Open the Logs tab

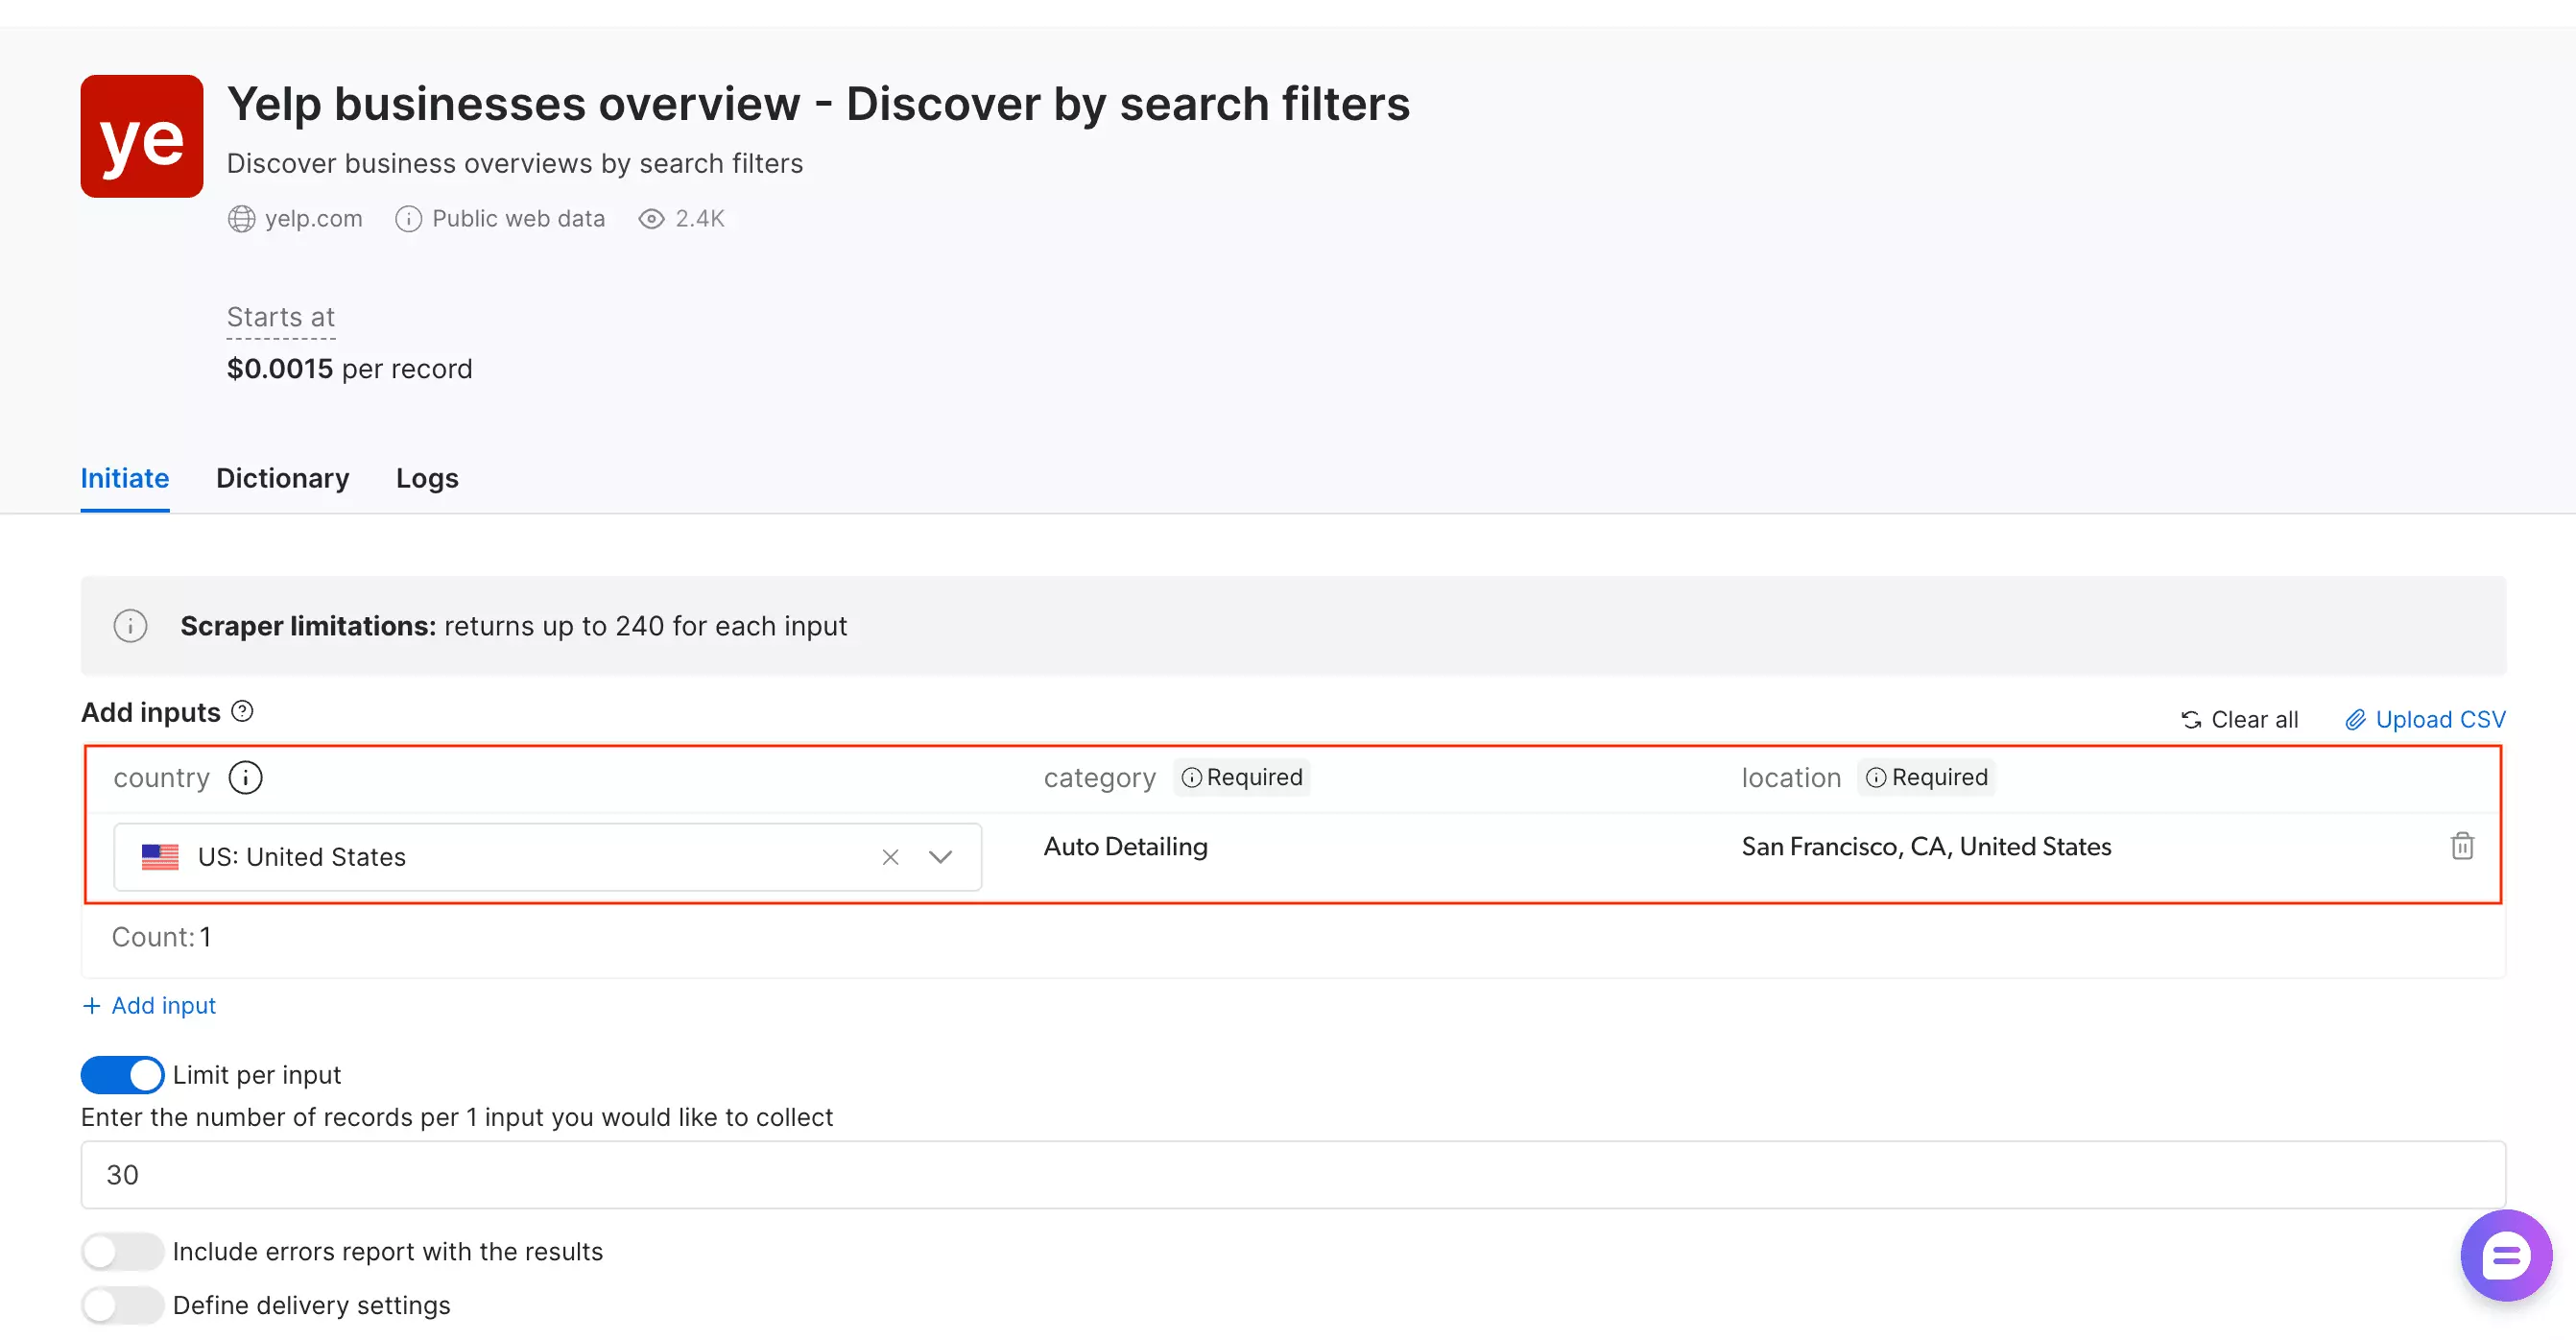tap(427, 478)
